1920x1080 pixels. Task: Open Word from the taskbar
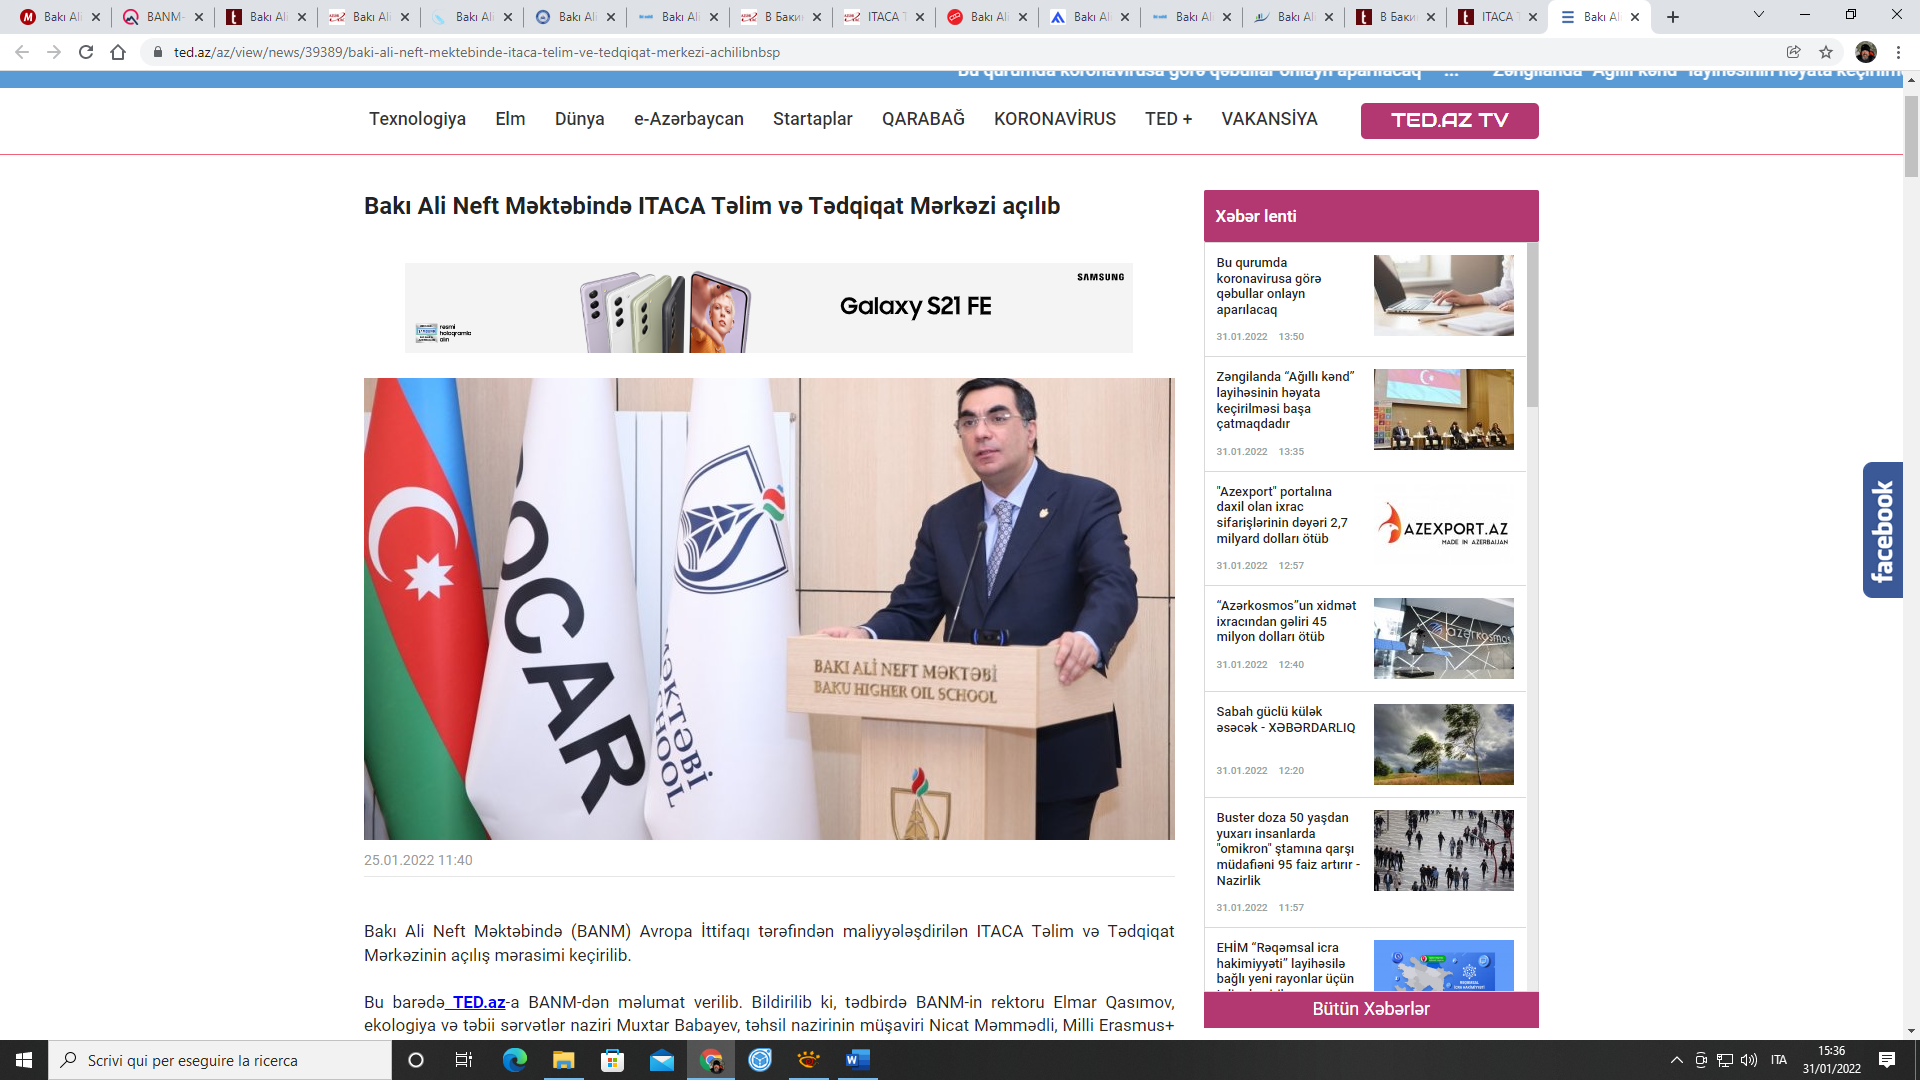click(x=857, y=1060)
